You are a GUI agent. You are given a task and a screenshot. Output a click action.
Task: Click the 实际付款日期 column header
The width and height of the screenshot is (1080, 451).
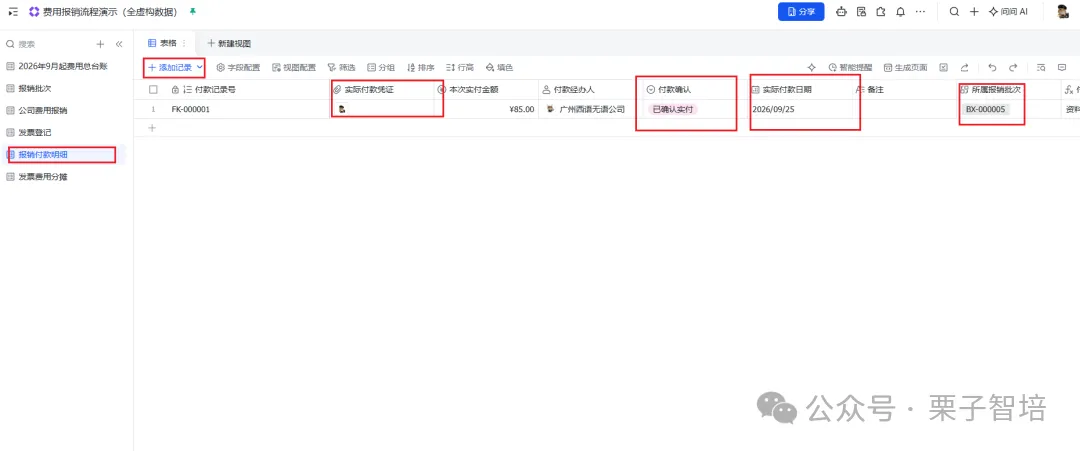pyautogui.click(x=800, y=90)
